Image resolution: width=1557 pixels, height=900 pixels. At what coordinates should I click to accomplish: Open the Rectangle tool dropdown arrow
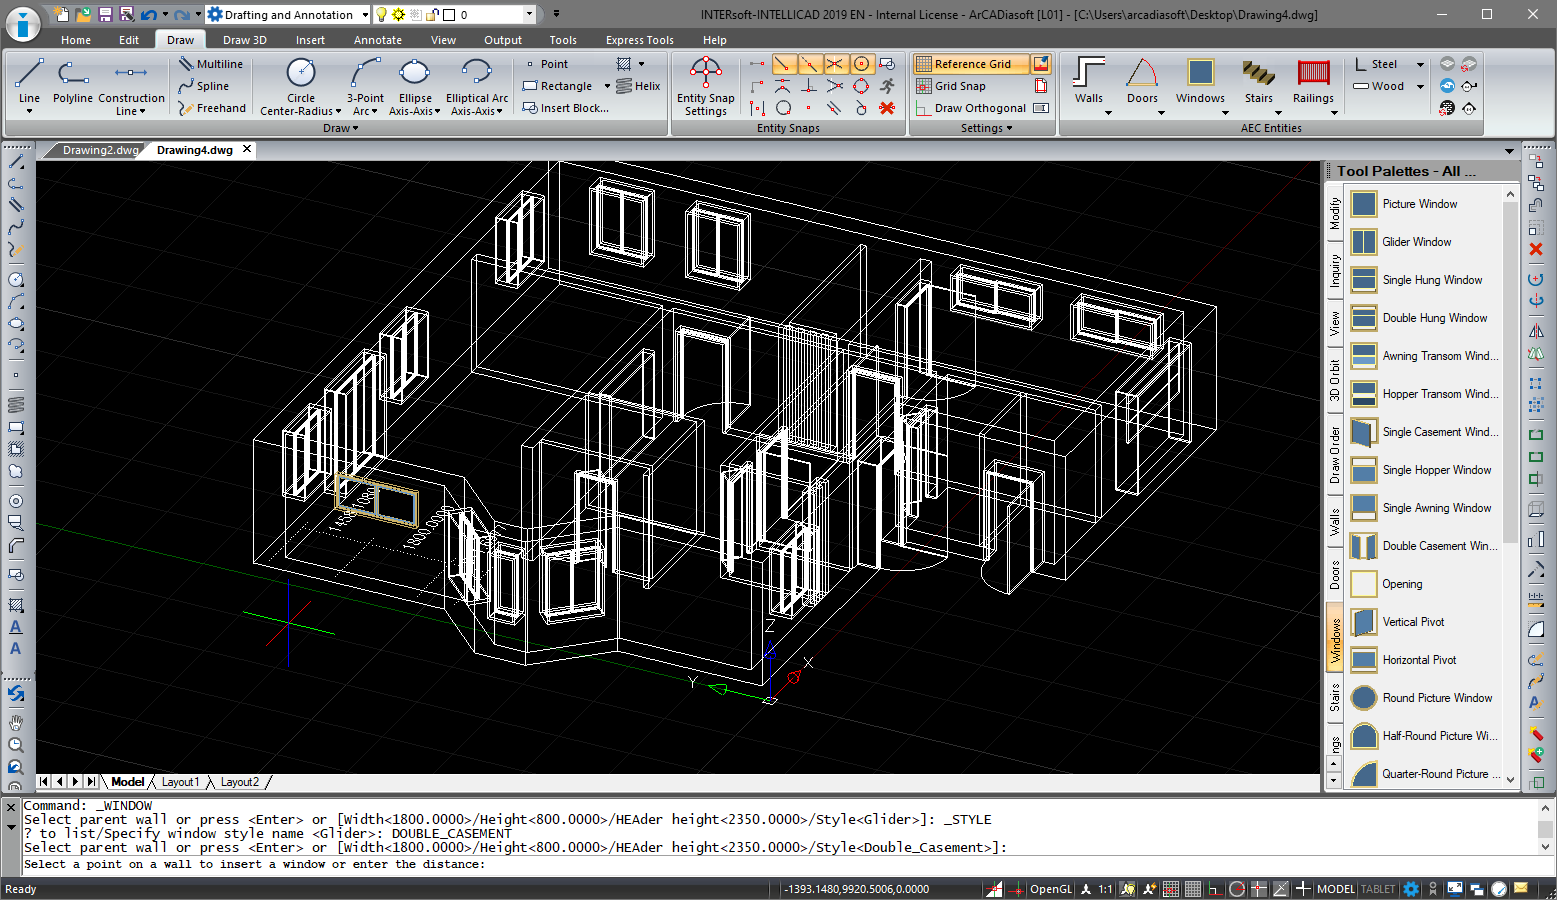[x=607, y=86]
